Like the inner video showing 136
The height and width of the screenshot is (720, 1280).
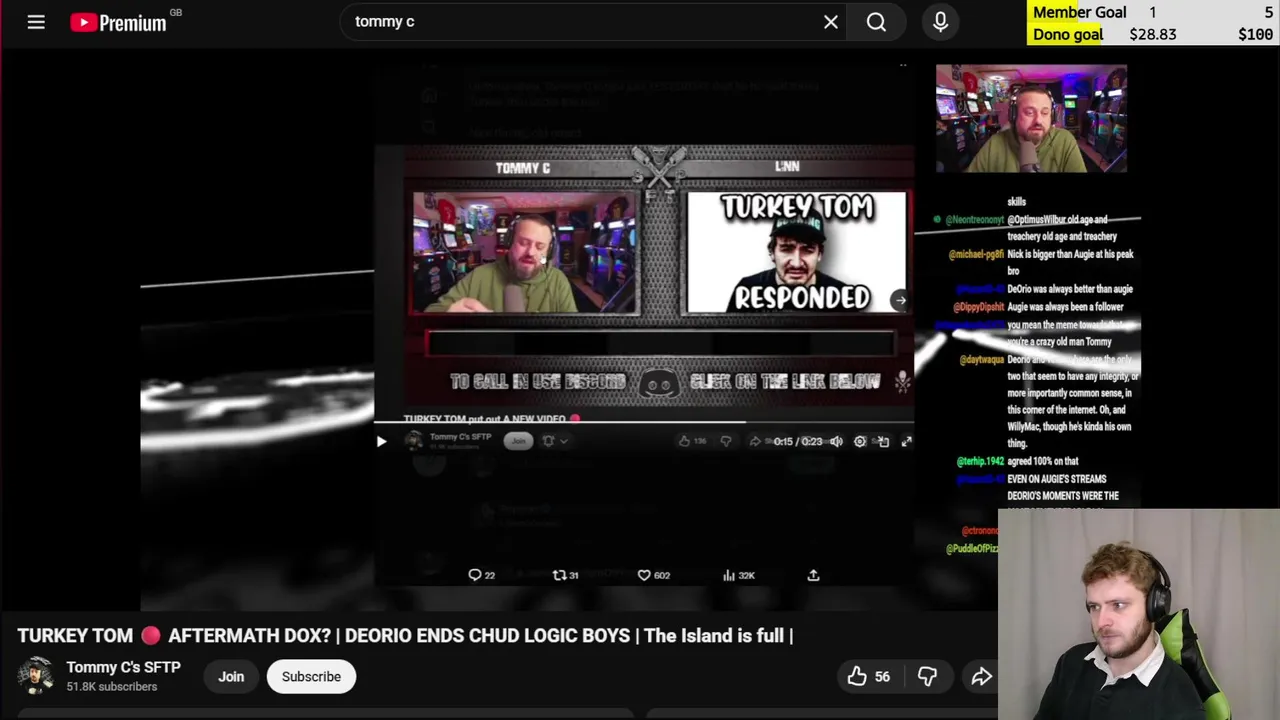coord(691,441)
